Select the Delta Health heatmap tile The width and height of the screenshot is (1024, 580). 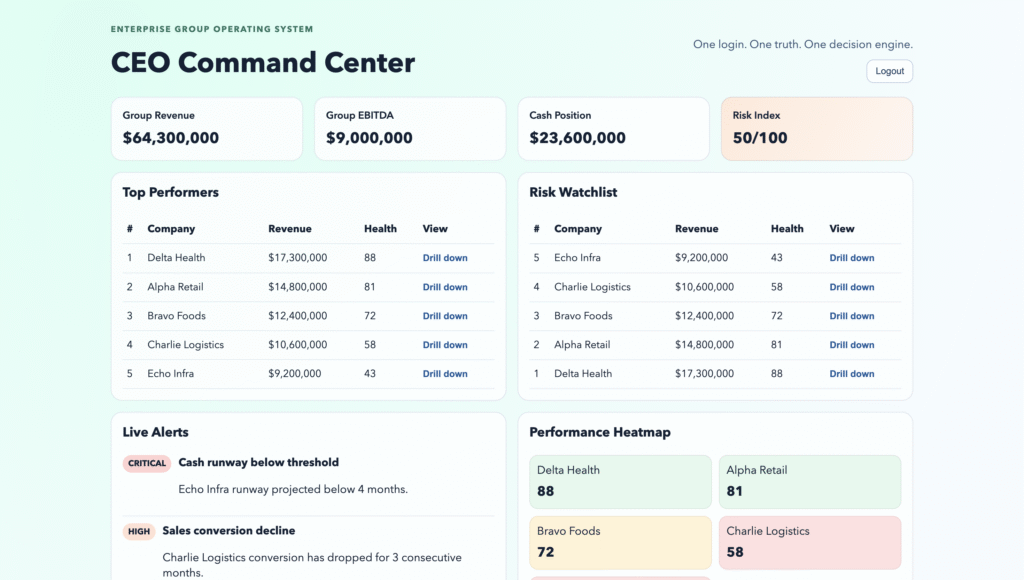click(619, 482)
